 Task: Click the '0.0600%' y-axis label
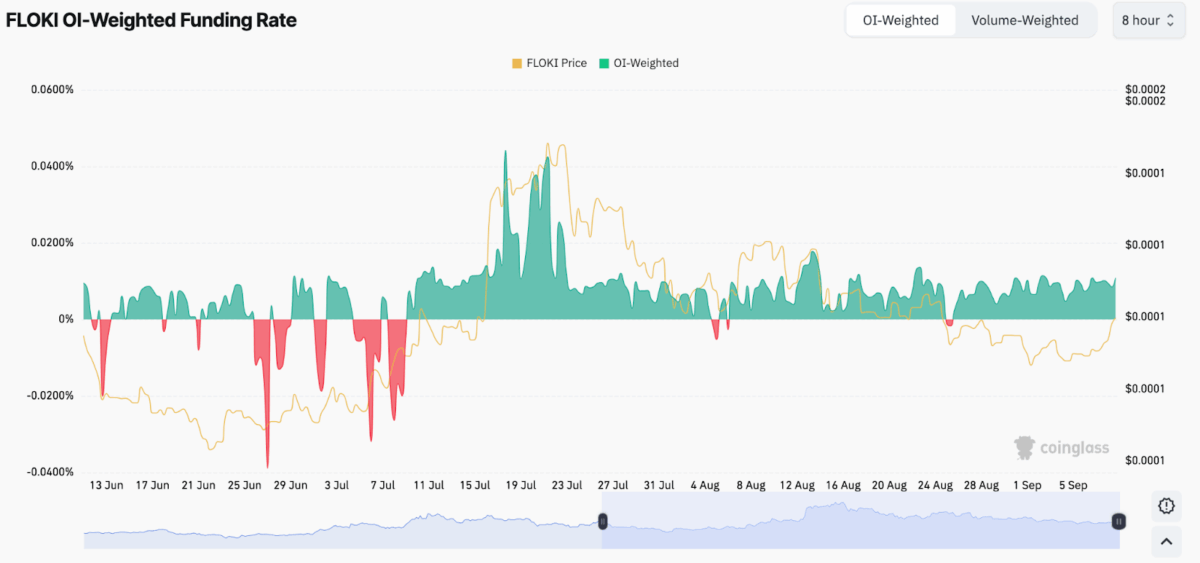pyautogui.click(x=52, y=90)
